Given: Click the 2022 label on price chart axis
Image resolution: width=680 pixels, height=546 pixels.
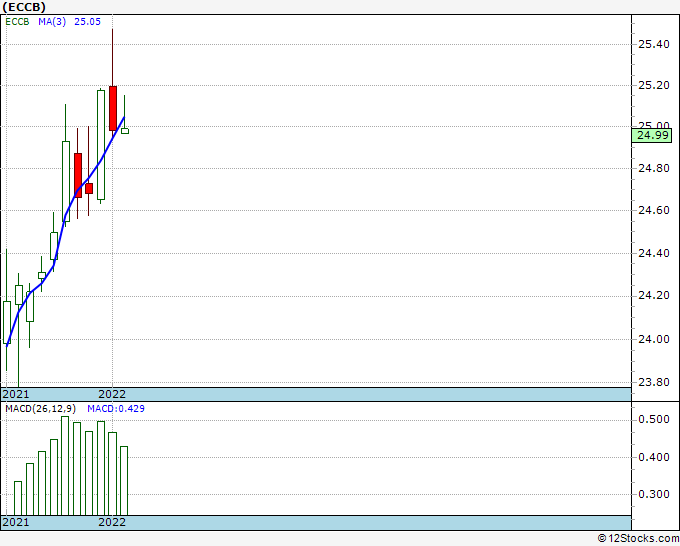Looking at the screenshot, I should 112,394.
